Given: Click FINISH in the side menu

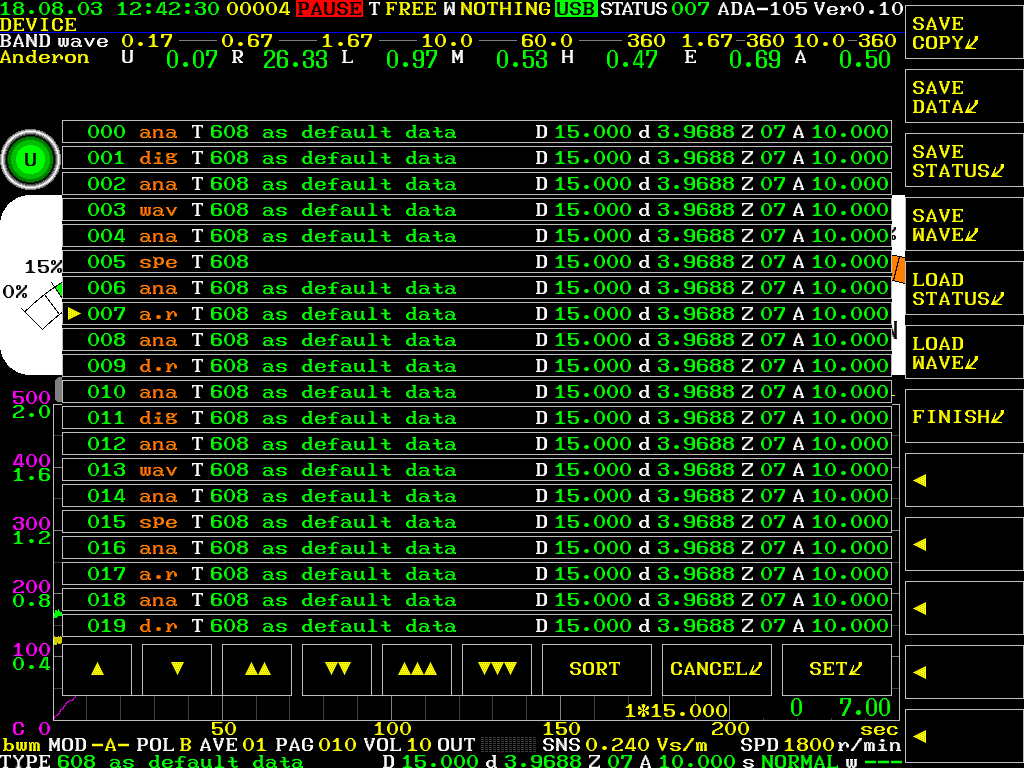Looking at the screenshot, I should pos(964,417).
